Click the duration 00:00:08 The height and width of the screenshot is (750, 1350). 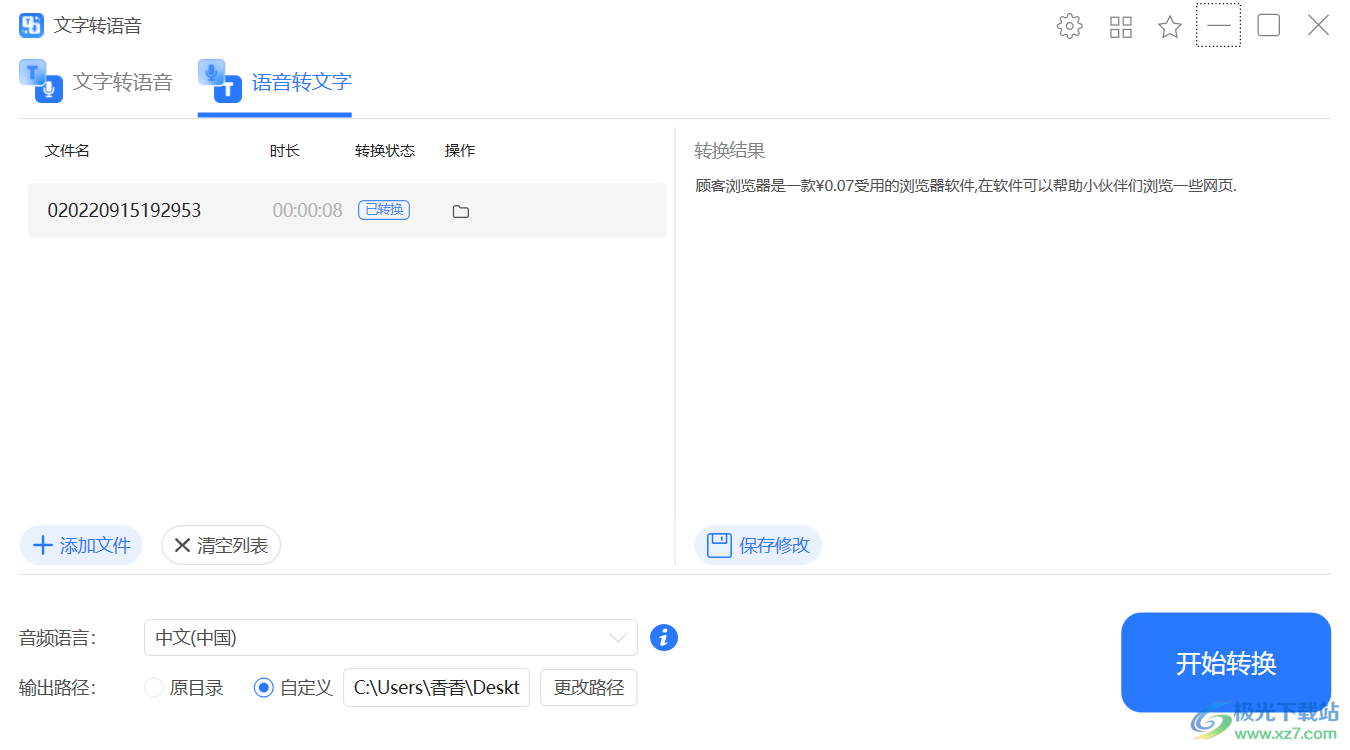coord(308,211)
